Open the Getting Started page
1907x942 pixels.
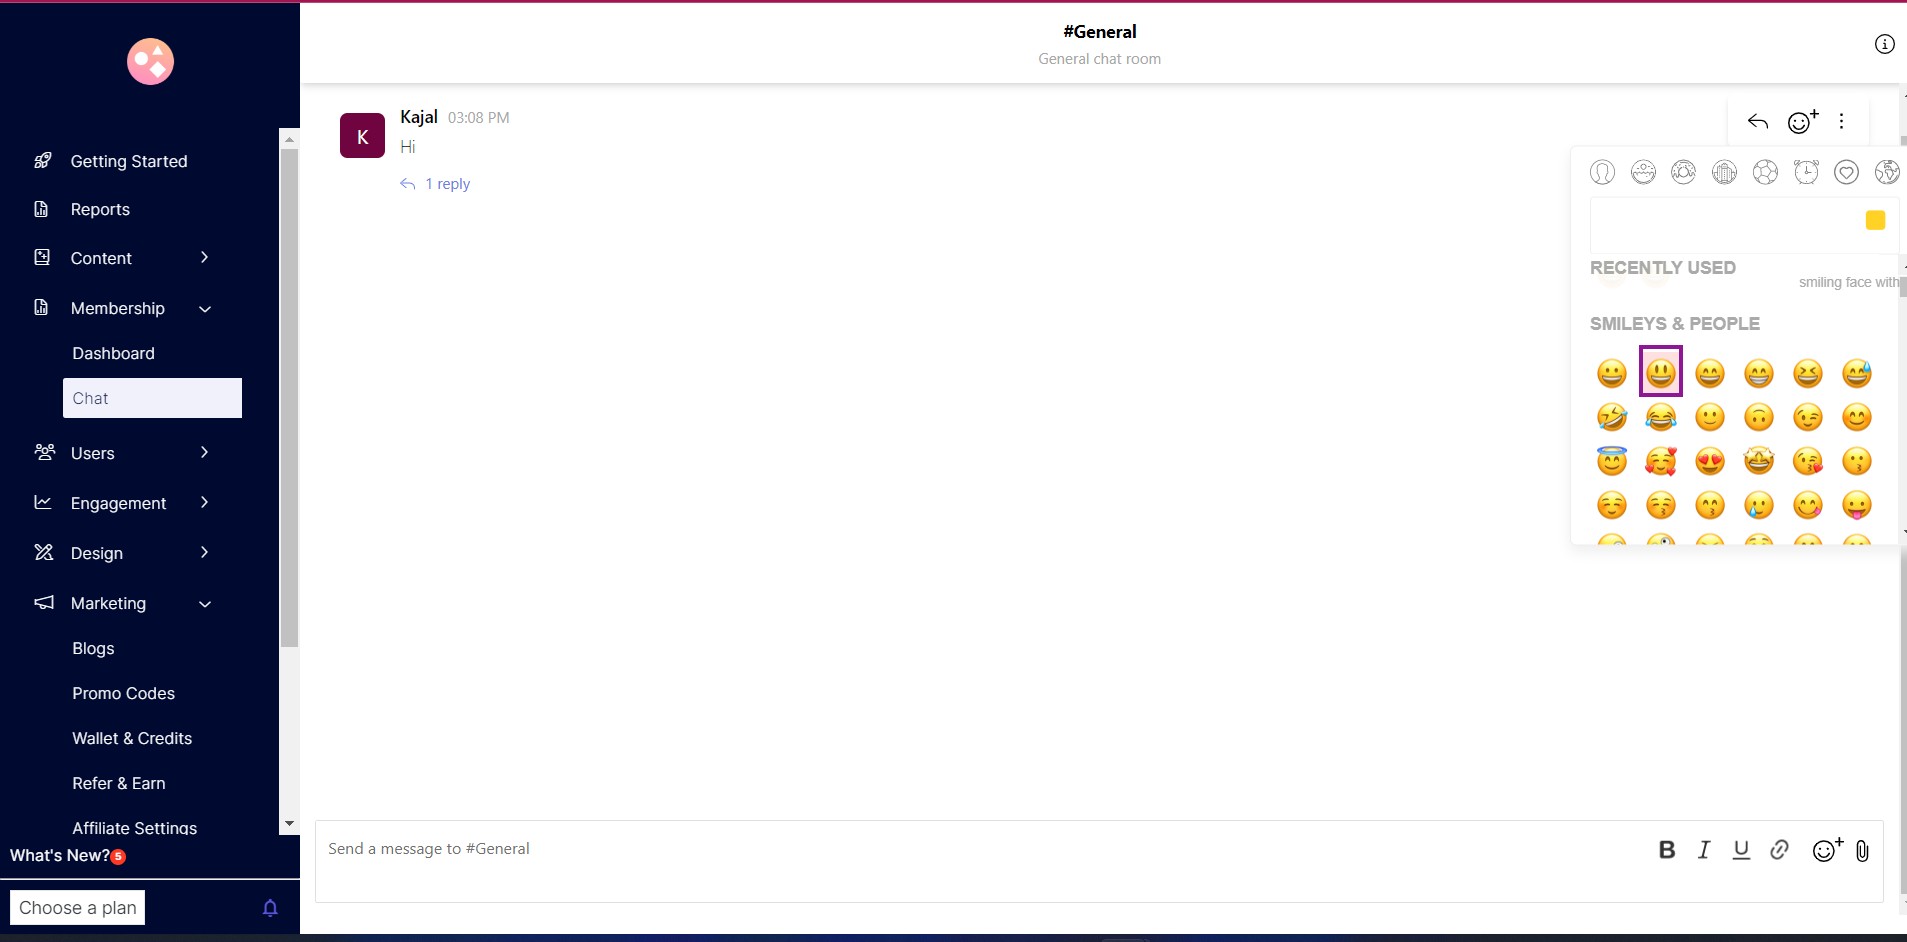129,161
